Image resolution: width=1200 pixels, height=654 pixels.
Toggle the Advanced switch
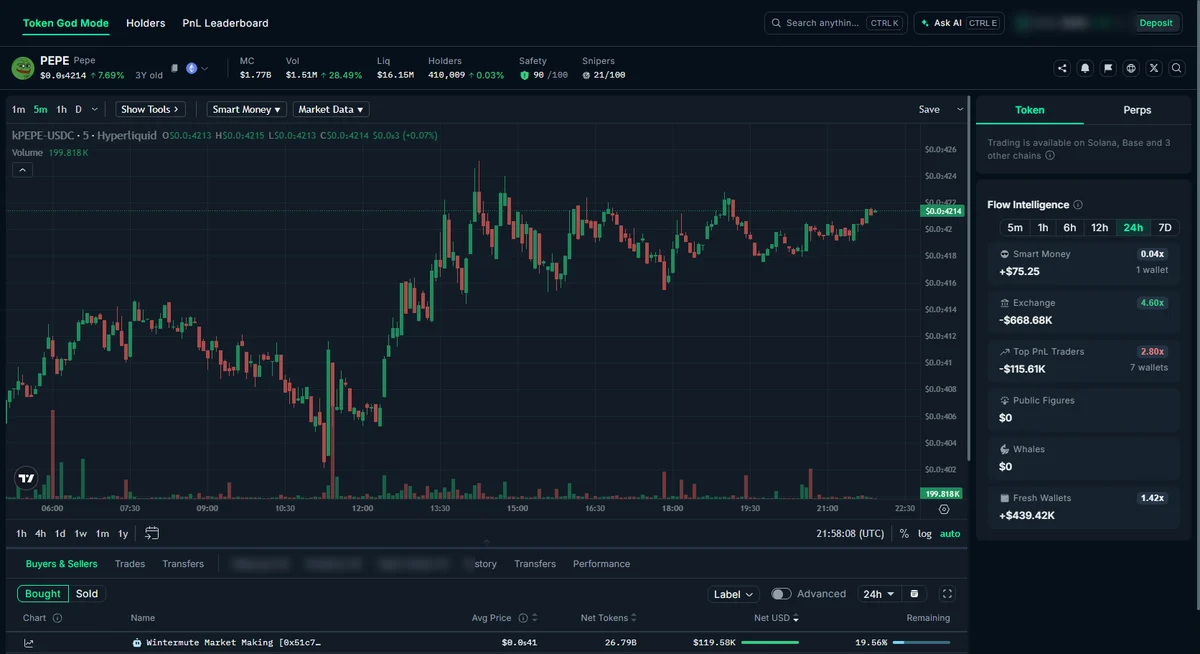pos(781,594)
